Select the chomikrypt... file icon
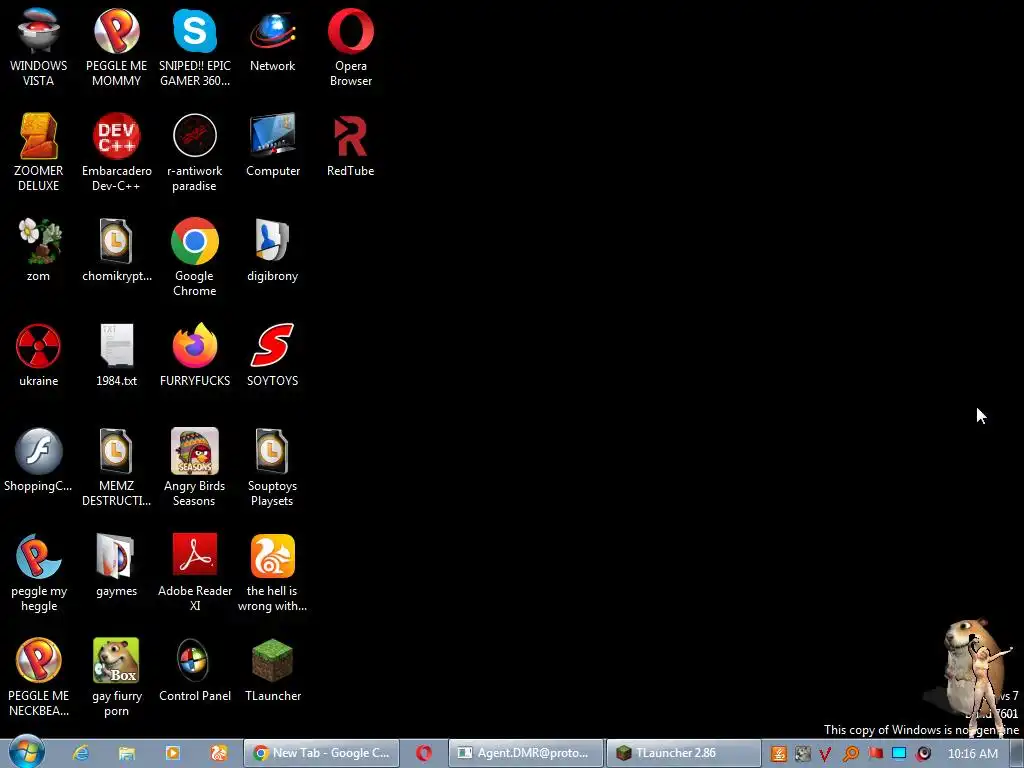The width and height of the screenshot is (1024, 768). (116, 250)
